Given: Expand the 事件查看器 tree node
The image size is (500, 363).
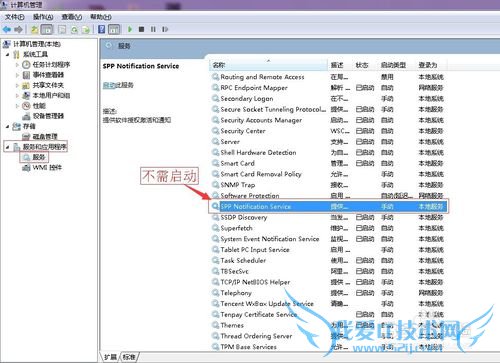Looking at the screenshot, I should coord(17,75).
